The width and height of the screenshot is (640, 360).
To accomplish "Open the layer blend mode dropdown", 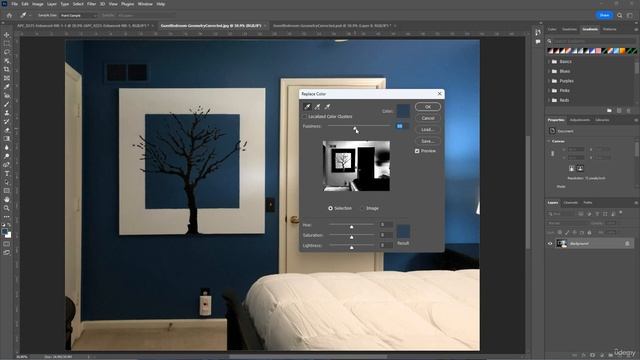I will [x=568, y=223].
